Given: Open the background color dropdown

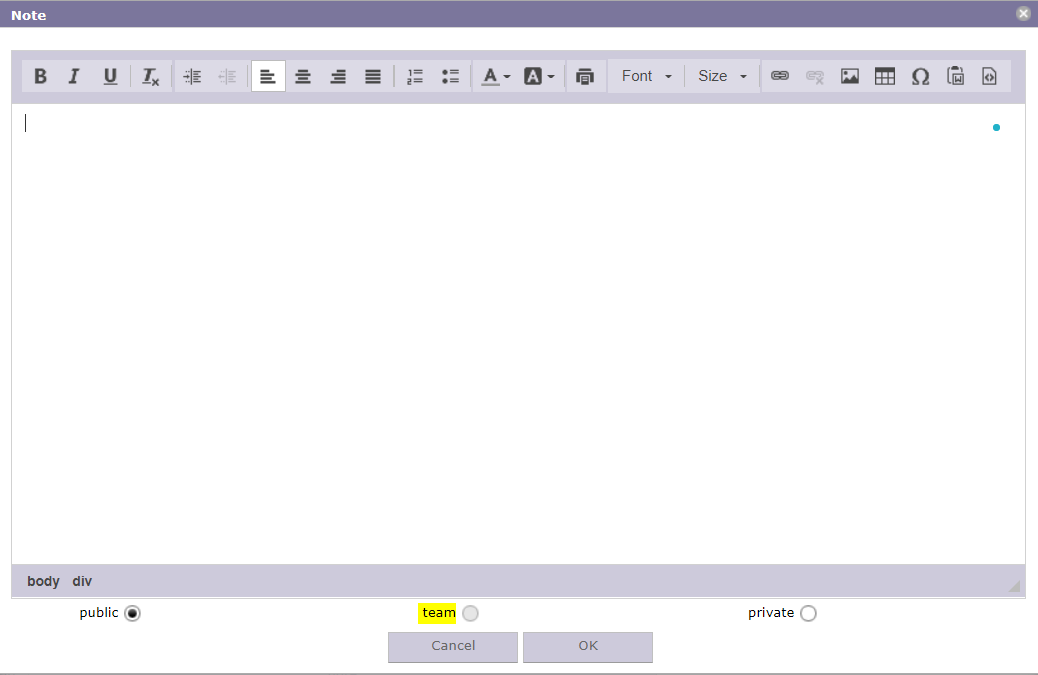Looking at the screenshot, I should click(x=539, y=76).
